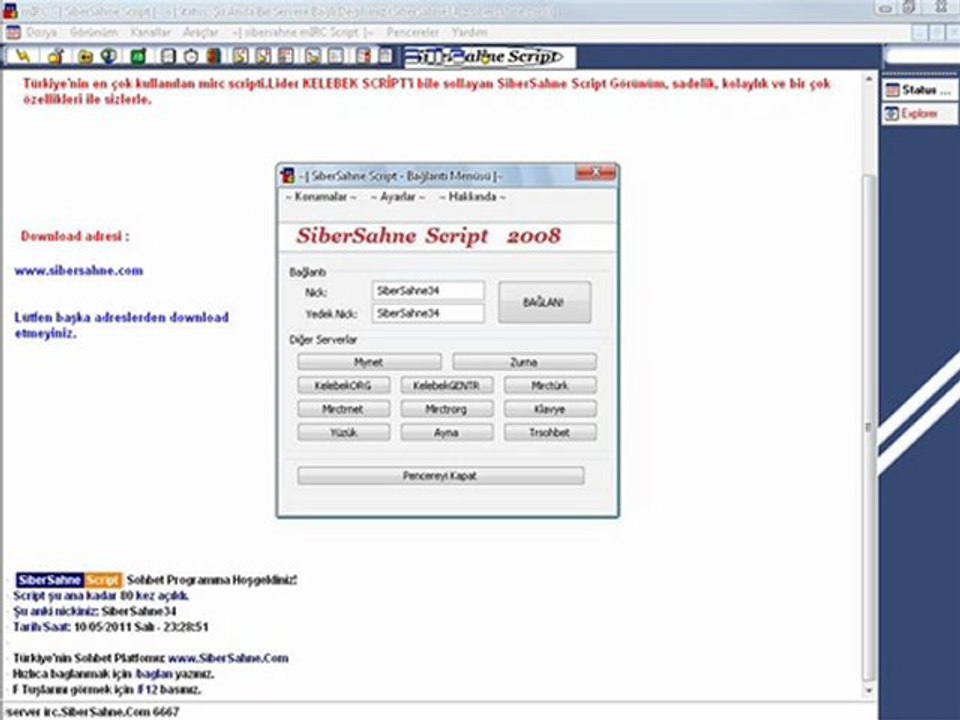Screen dimensions: 960x720
Task: Click the BAĞLAN! connect button
Action: [x=544, y=302]
